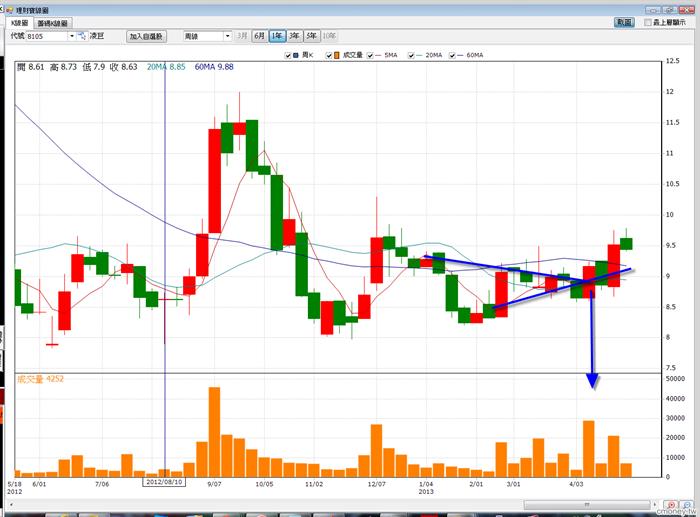Click the orange 成交量 legend color icon
Screen dimensions: 700x517
click(x=338, y=55)
